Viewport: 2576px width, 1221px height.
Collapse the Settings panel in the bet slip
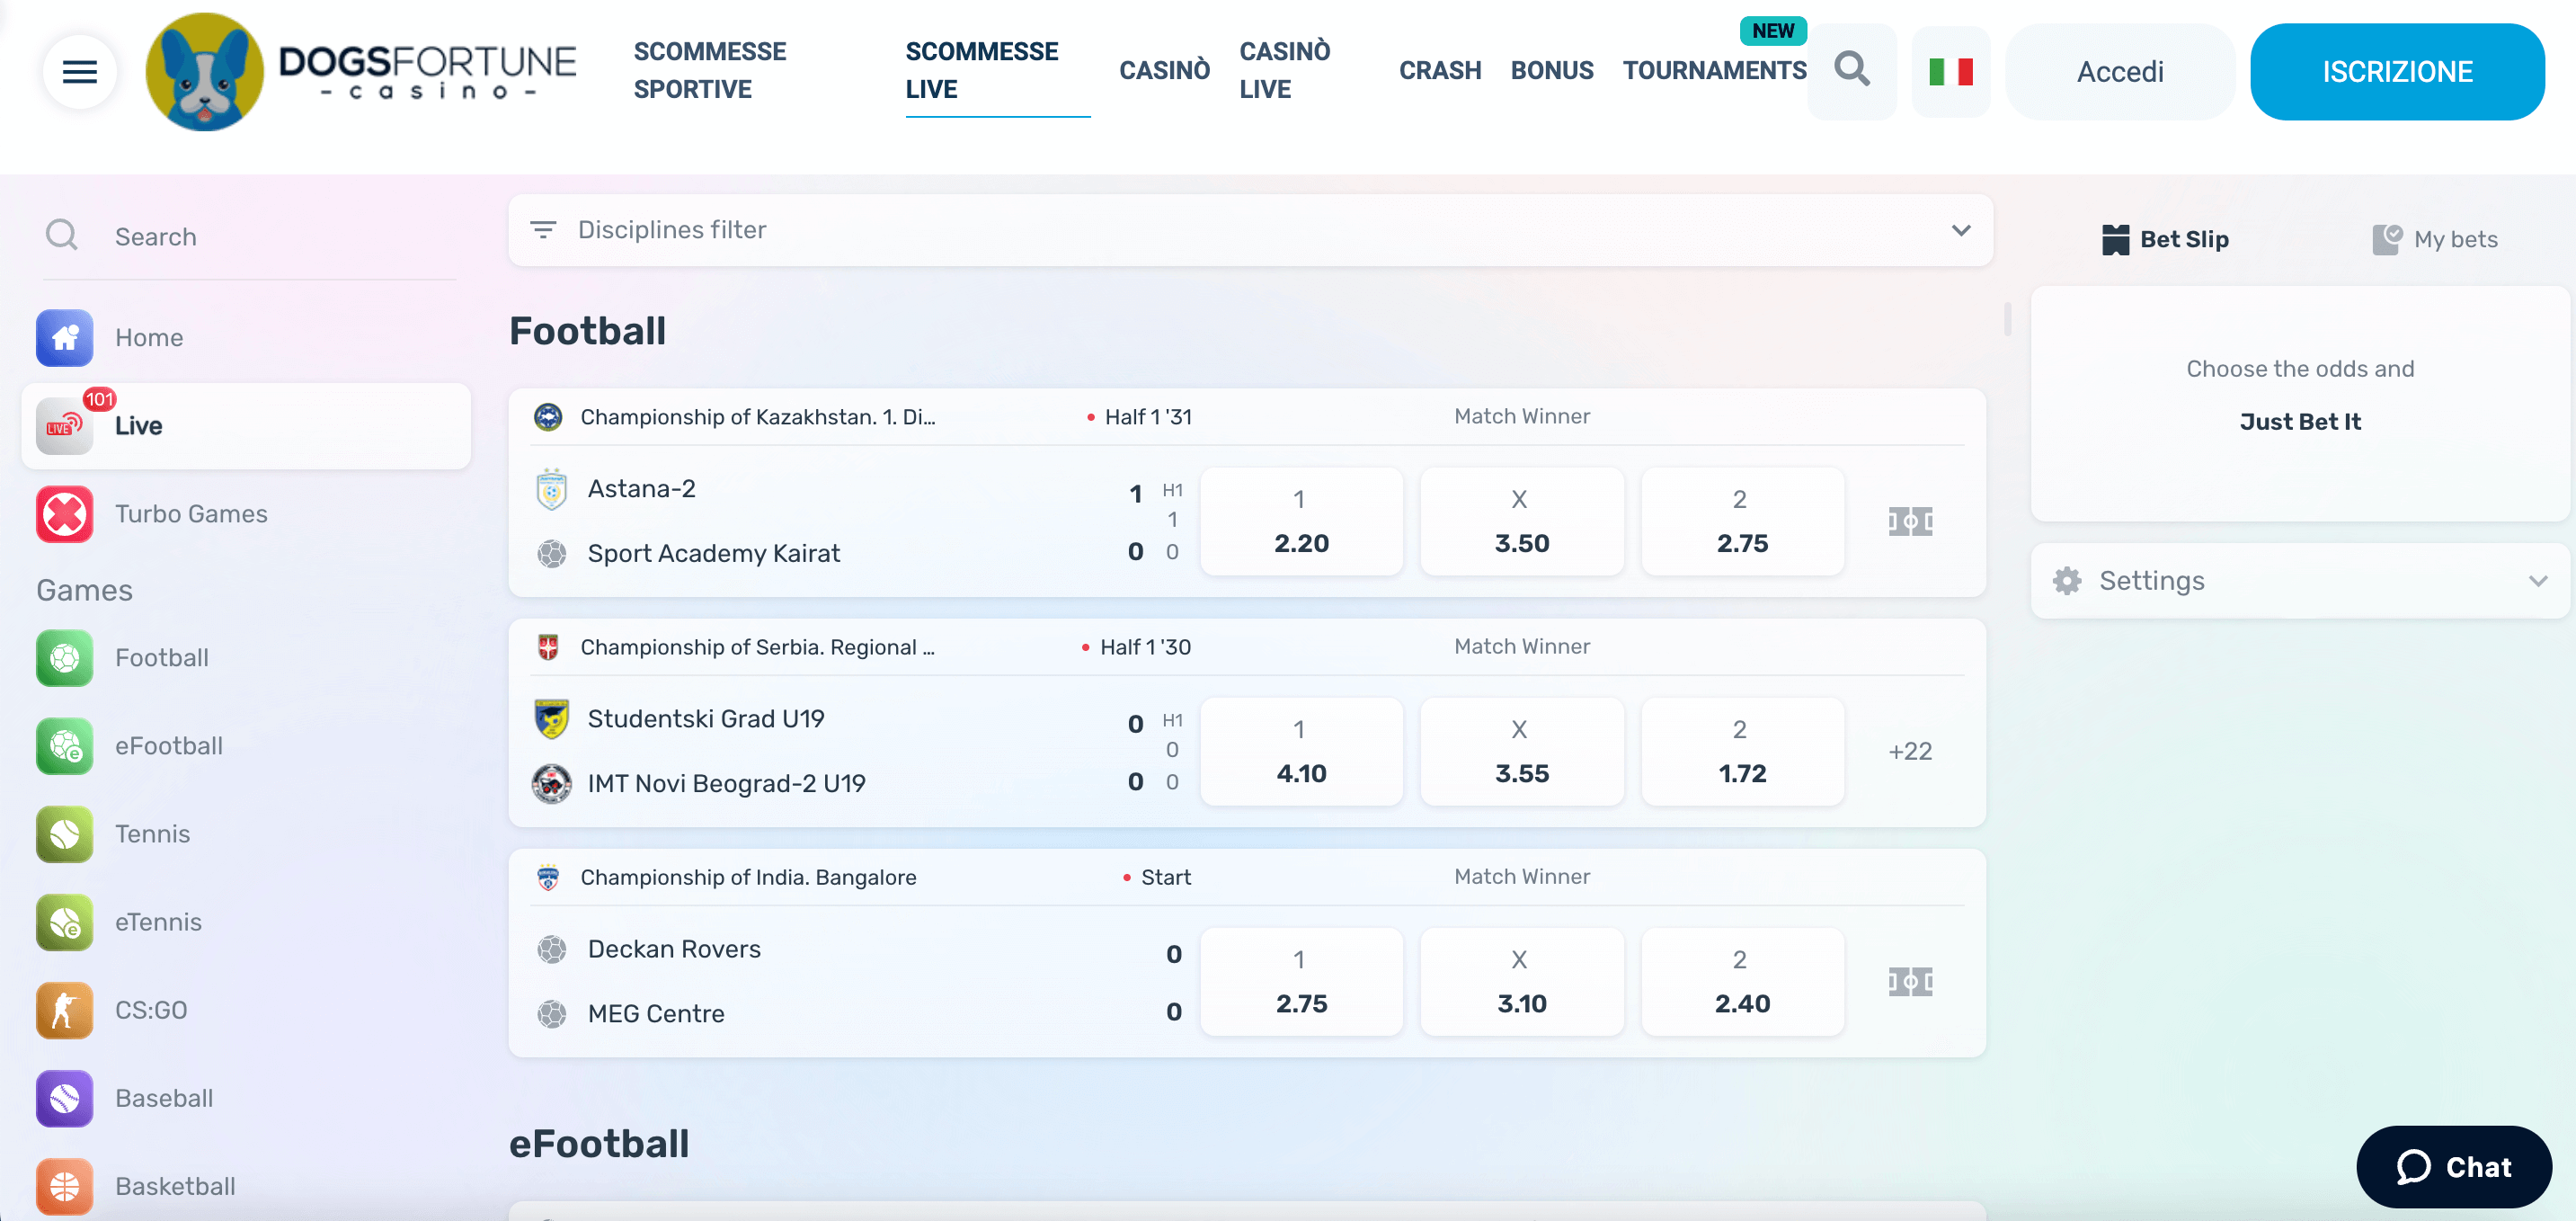[2537, 580]
